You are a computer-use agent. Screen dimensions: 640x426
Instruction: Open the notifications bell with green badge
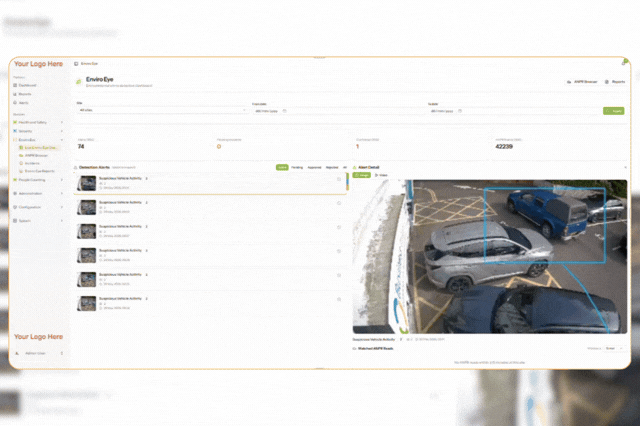(x=624, y=62)
